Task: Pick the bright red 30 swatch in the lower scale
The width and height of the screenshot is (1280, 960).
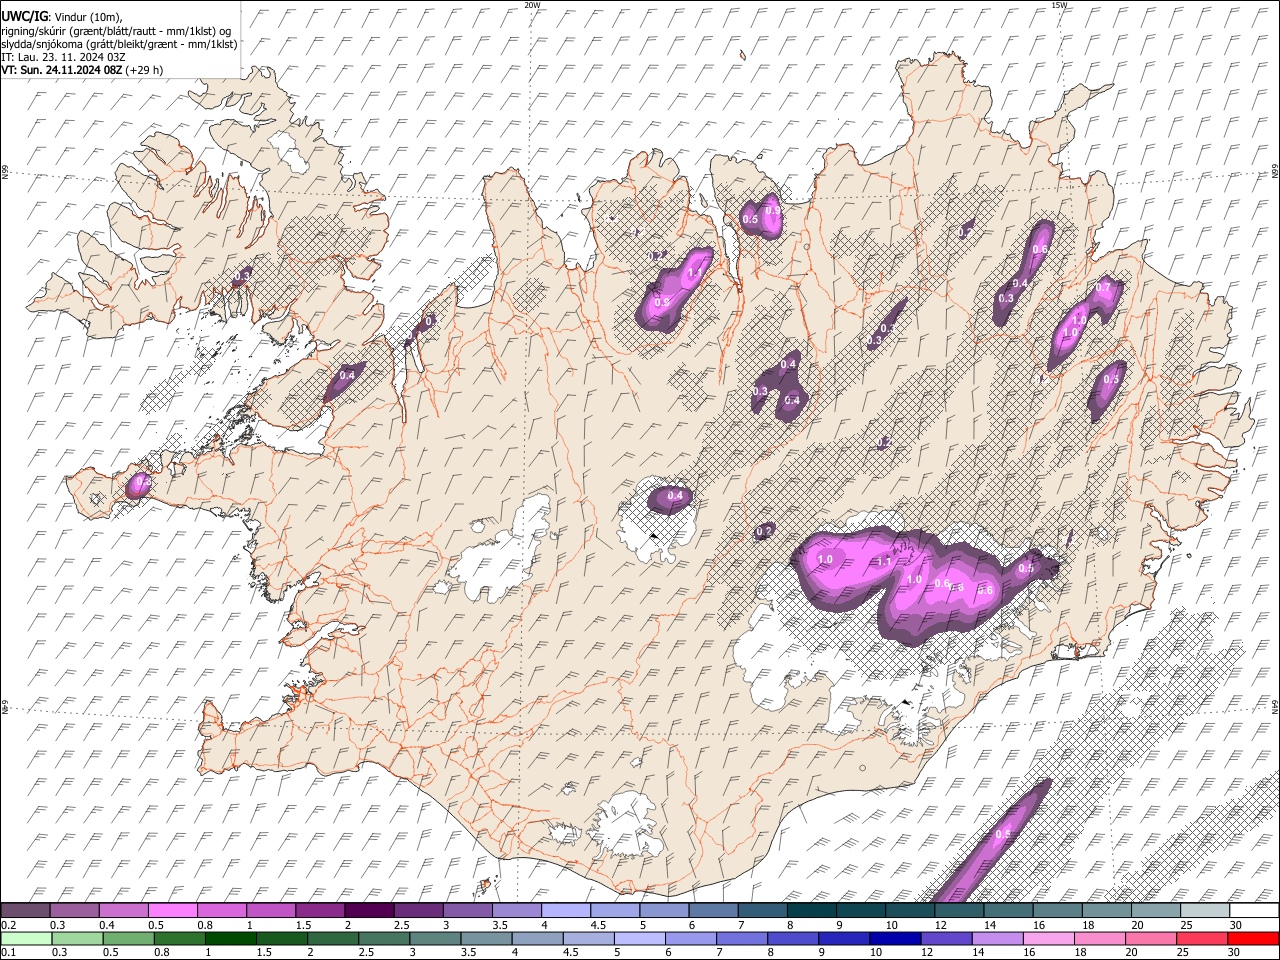Action: [x=1254, y=939]
